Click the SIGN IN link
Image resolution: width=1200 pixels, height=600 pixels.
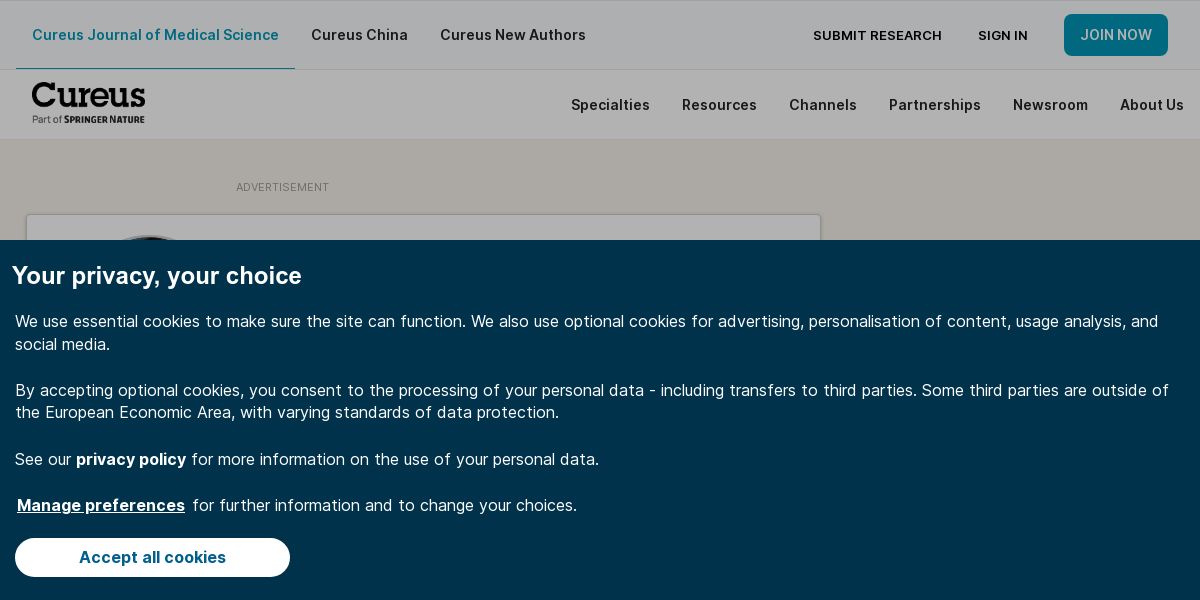tap(1003, 36)
